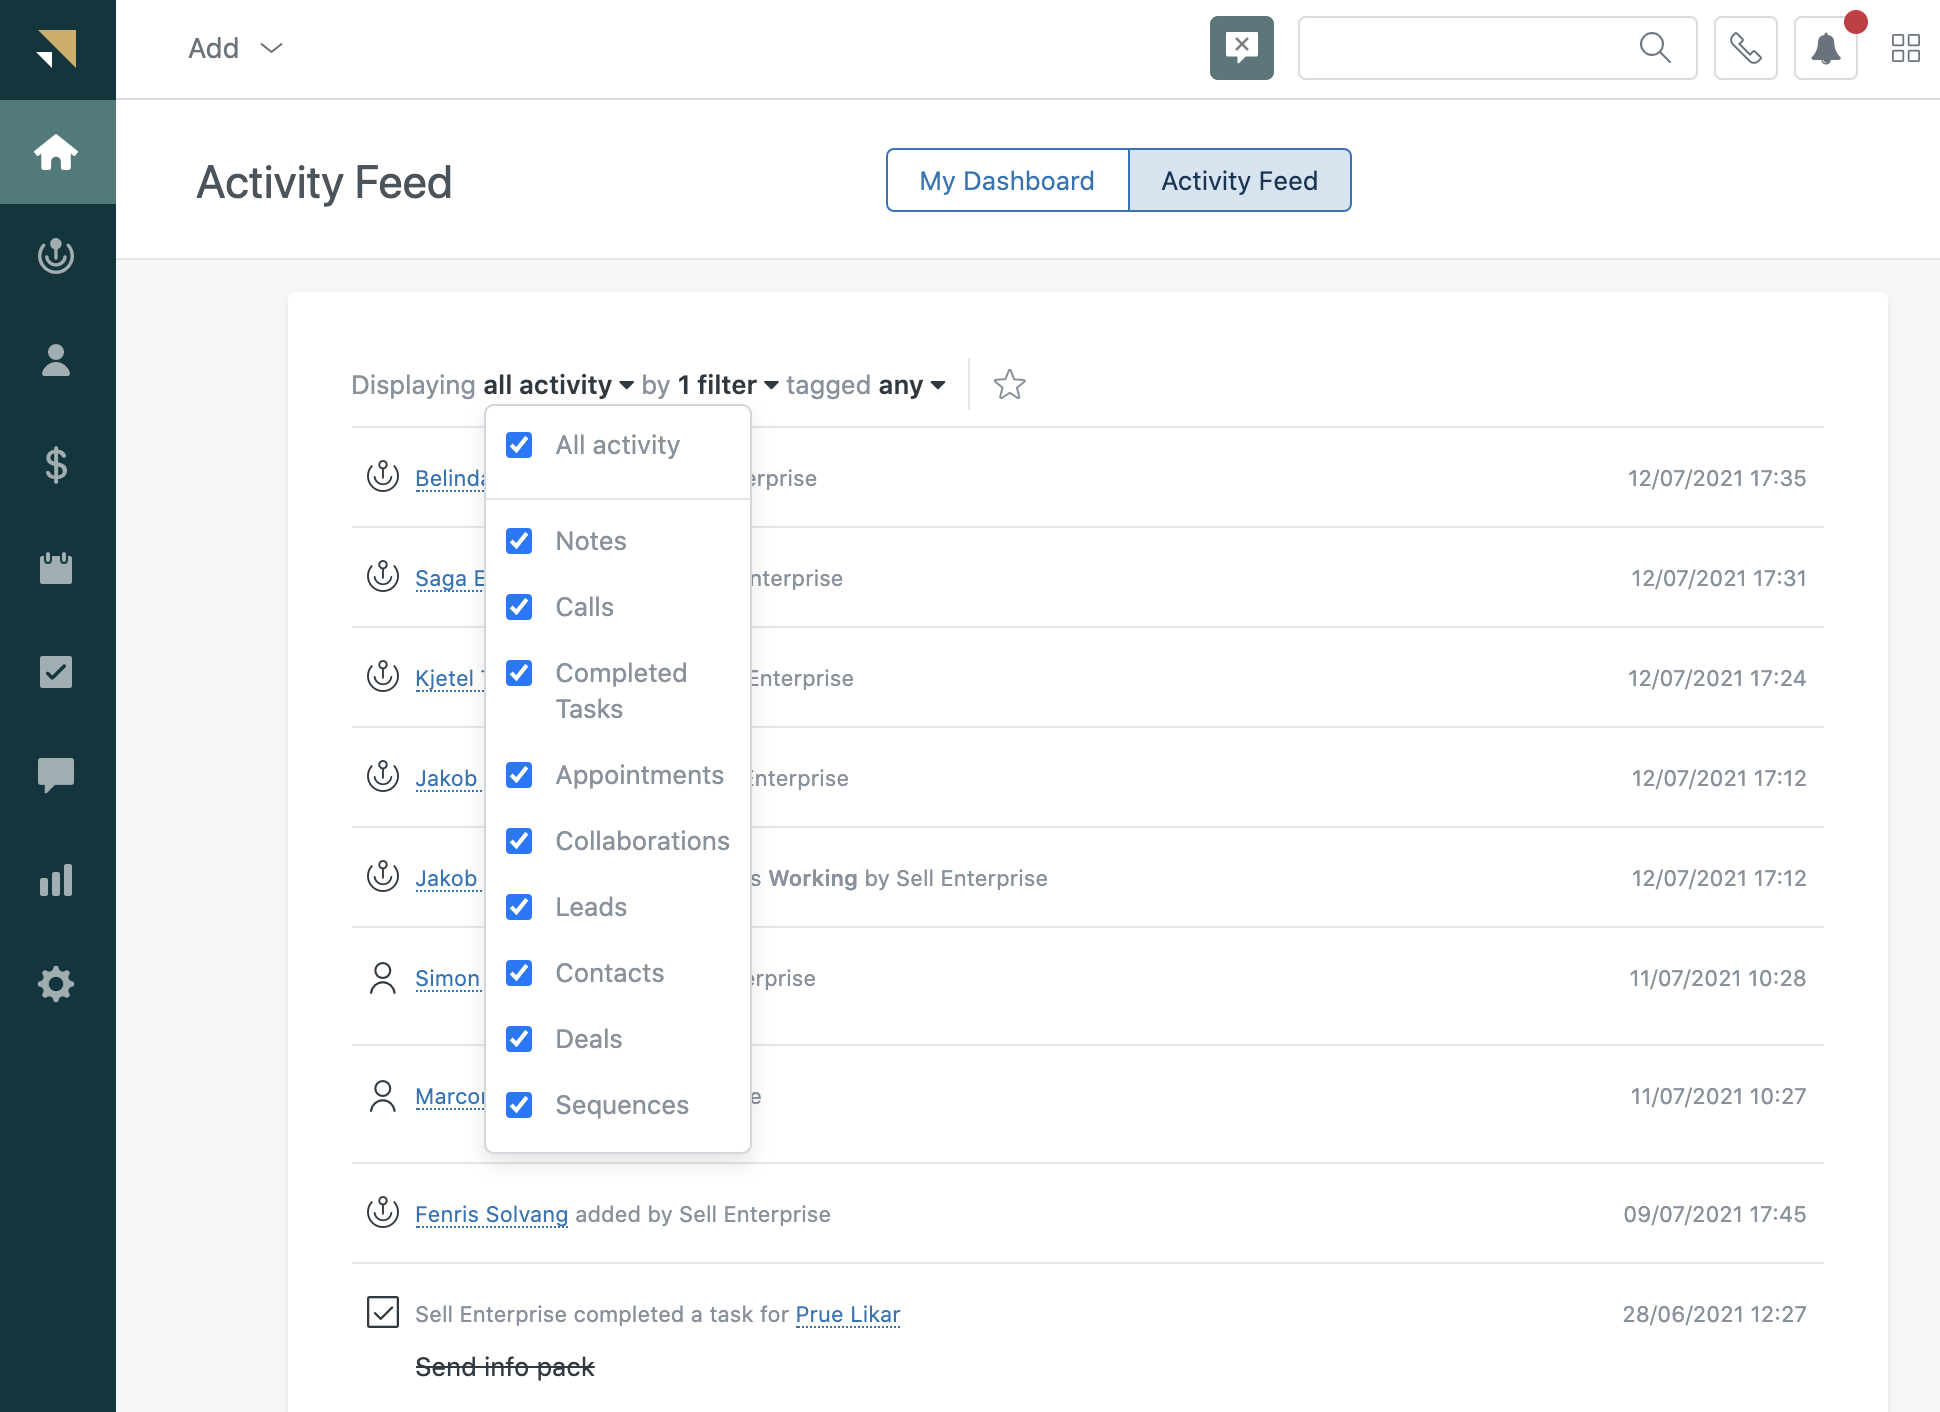Select the Activity Feed tab

click(x=1240, y=181)
